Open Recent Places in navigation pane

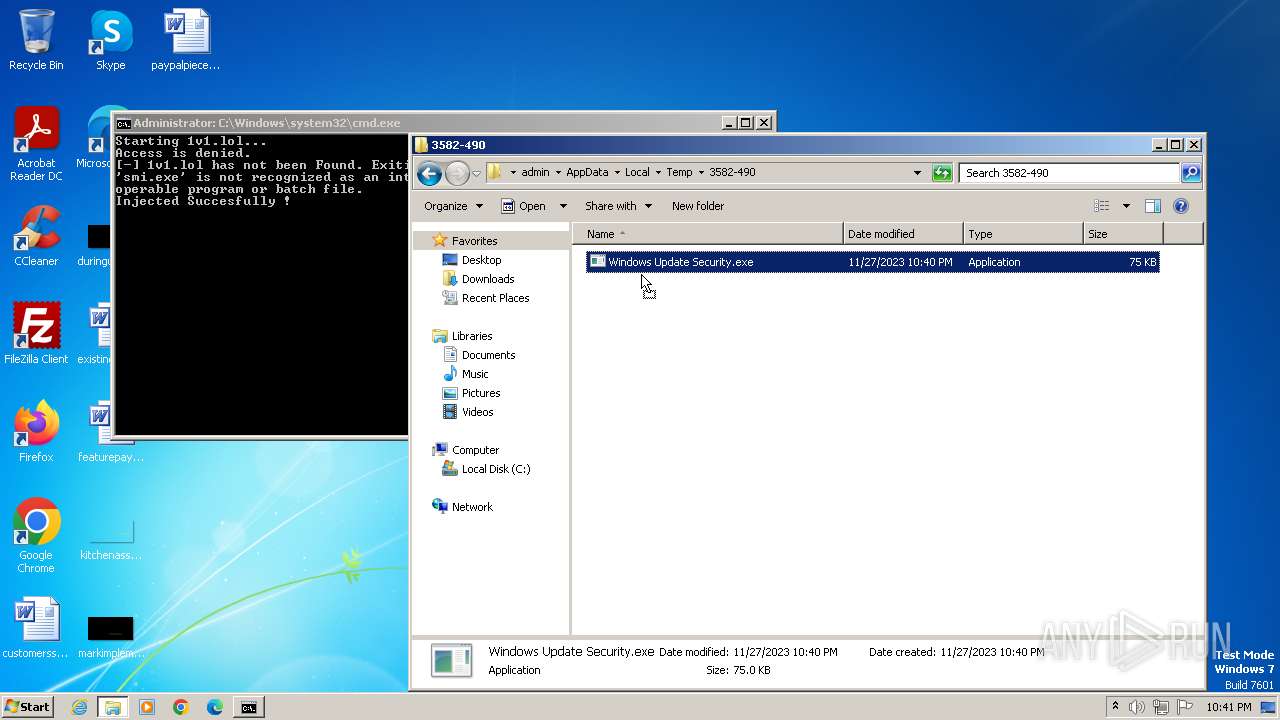[495, 298]
